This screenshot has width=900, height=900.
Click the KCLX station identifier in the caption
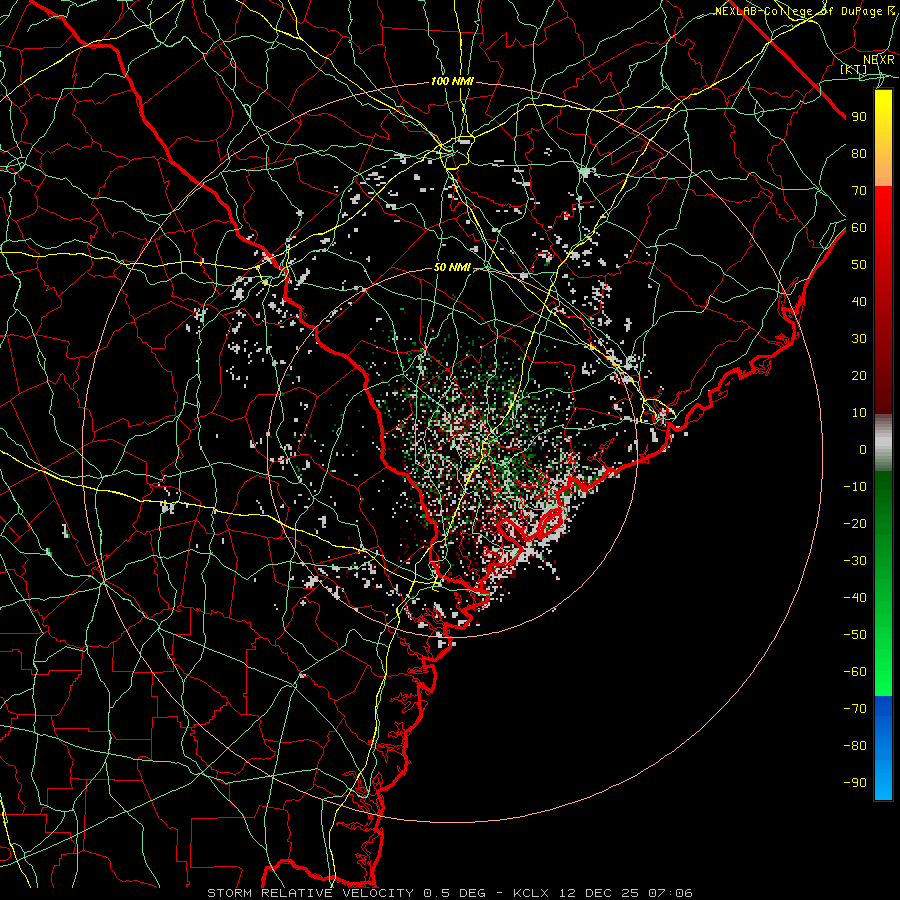531,893
